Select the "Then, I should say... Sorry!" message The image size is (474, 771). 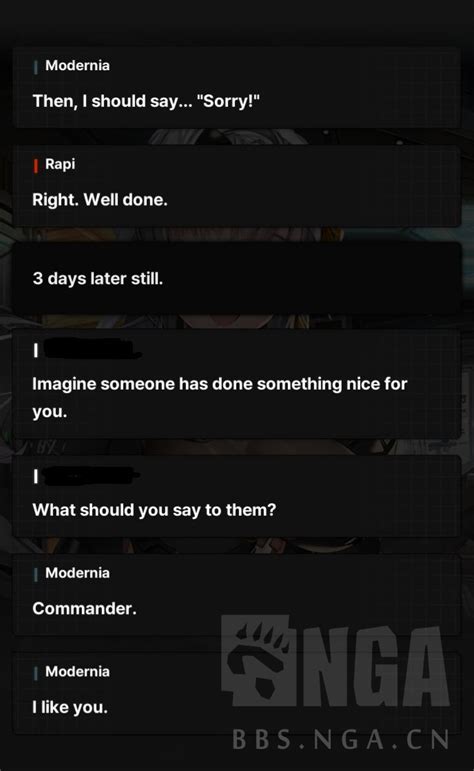(146, 101)
